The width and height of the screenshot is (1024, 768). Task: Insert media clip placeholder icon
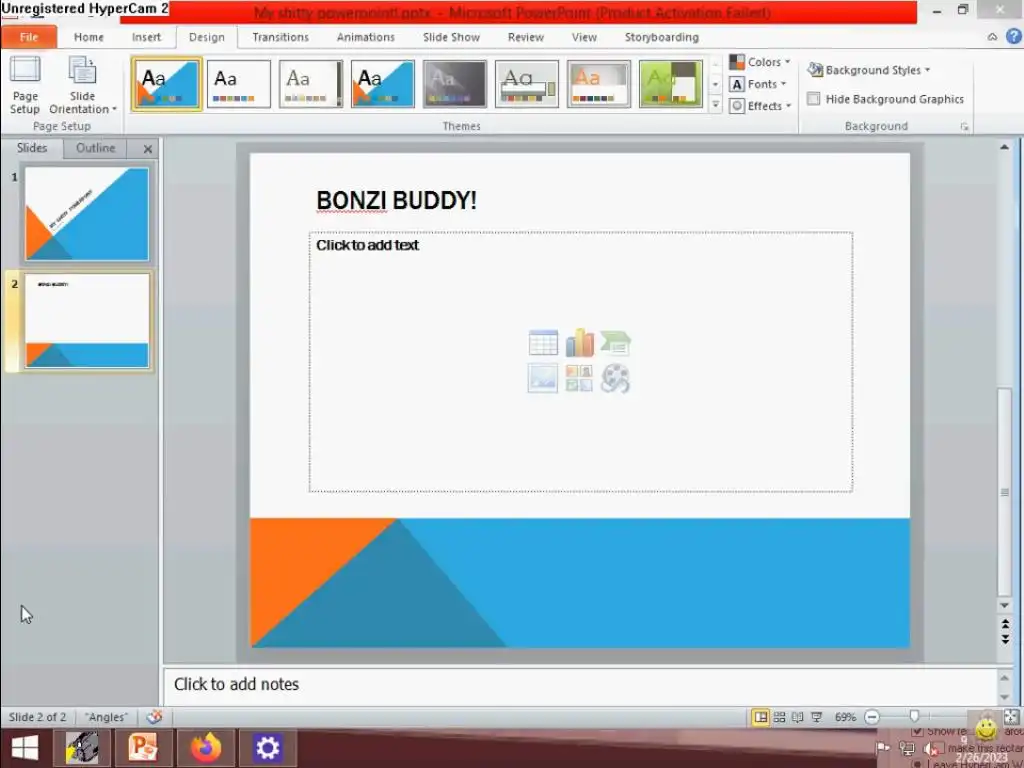(x=615, y=378)
